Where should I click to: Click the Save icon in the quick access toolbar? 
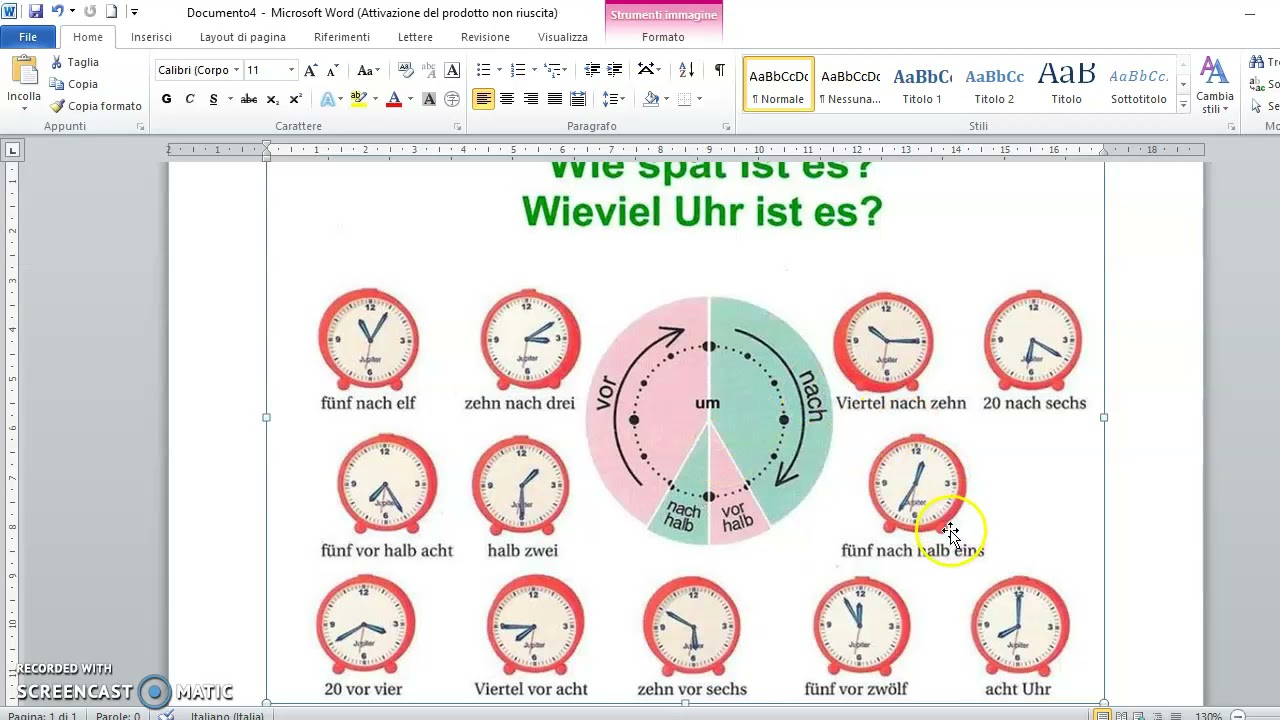click(x=36, y=12)
